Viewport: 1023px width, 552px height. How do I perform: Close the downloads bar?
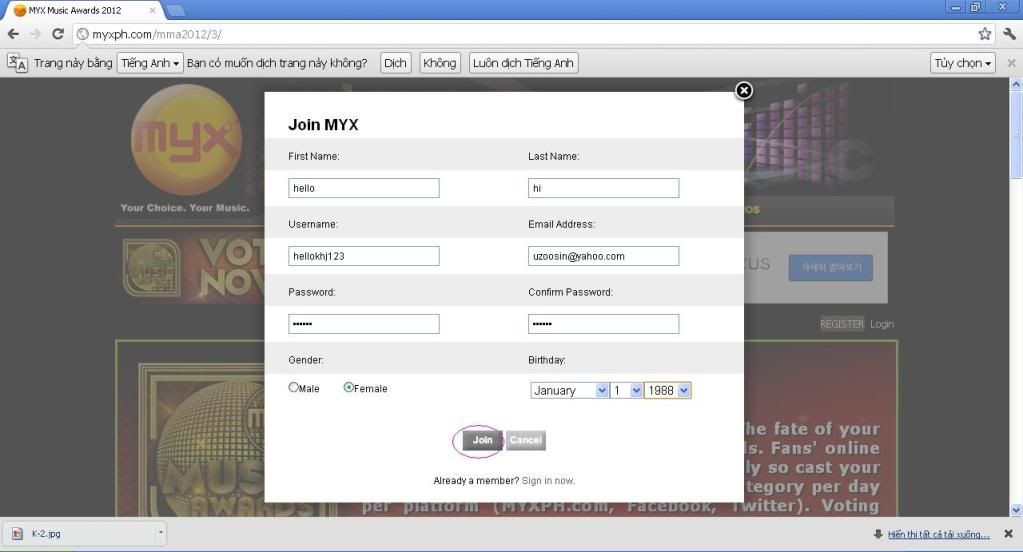click(x=1009, y=534)
